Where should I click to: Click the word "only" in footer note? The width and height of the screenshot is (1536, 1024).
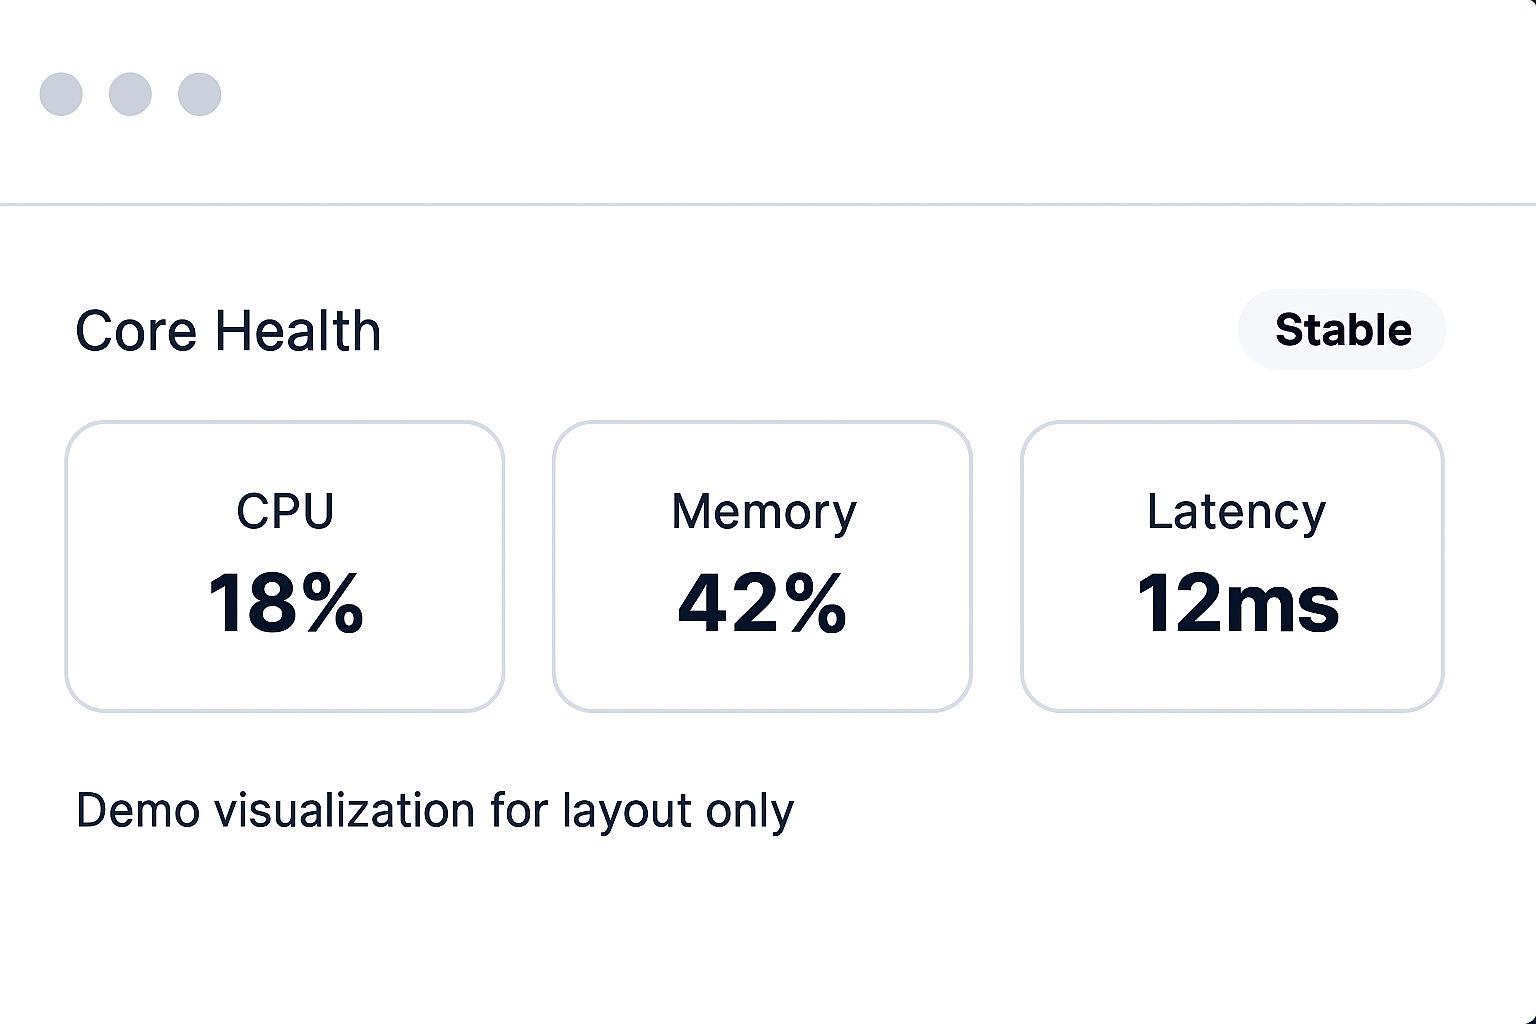749,811
